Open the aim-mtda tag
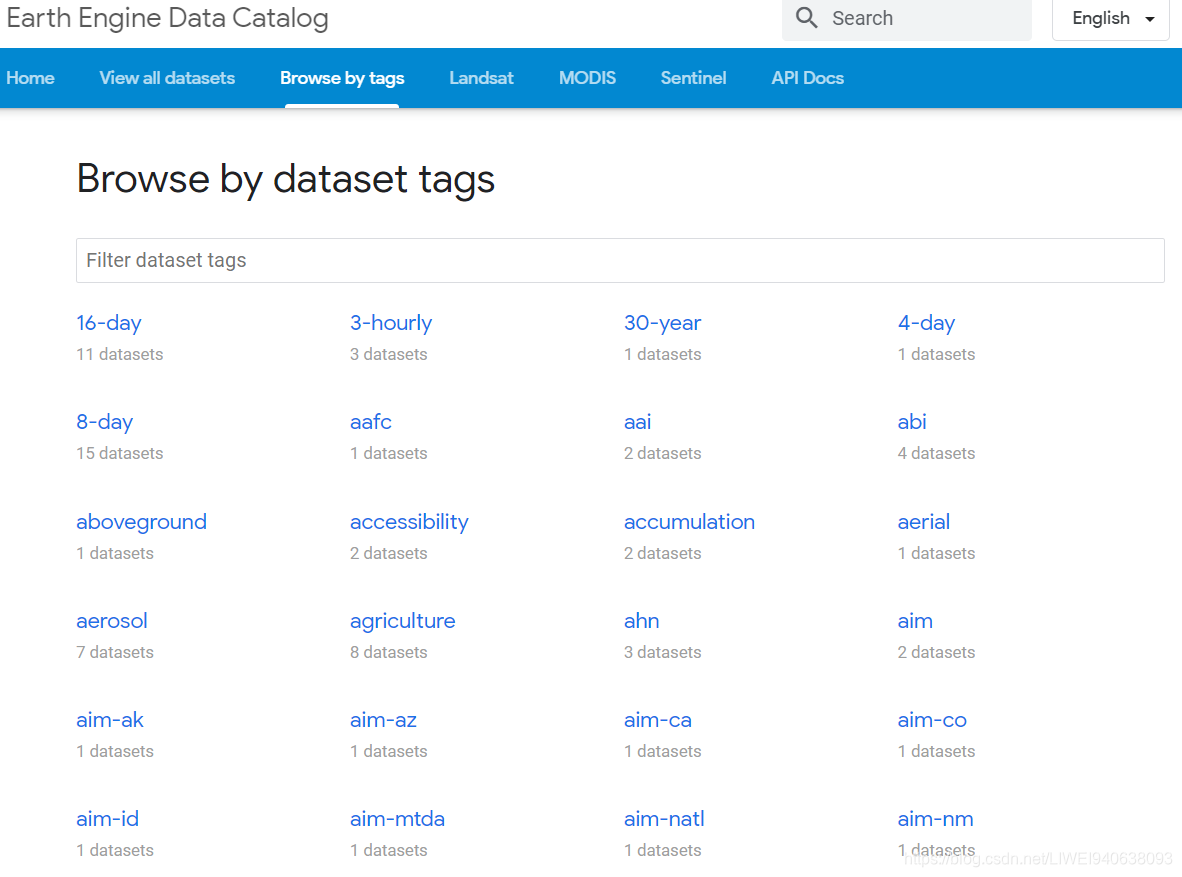Viewport: 1182px width, 877px height. pos(397,818)
